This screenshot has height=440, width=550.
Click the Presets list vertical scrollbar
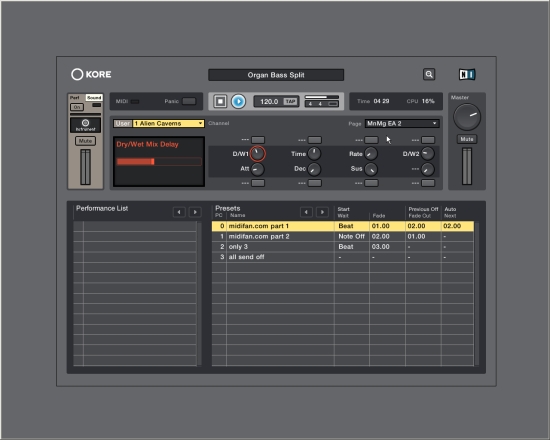[477, 294]
